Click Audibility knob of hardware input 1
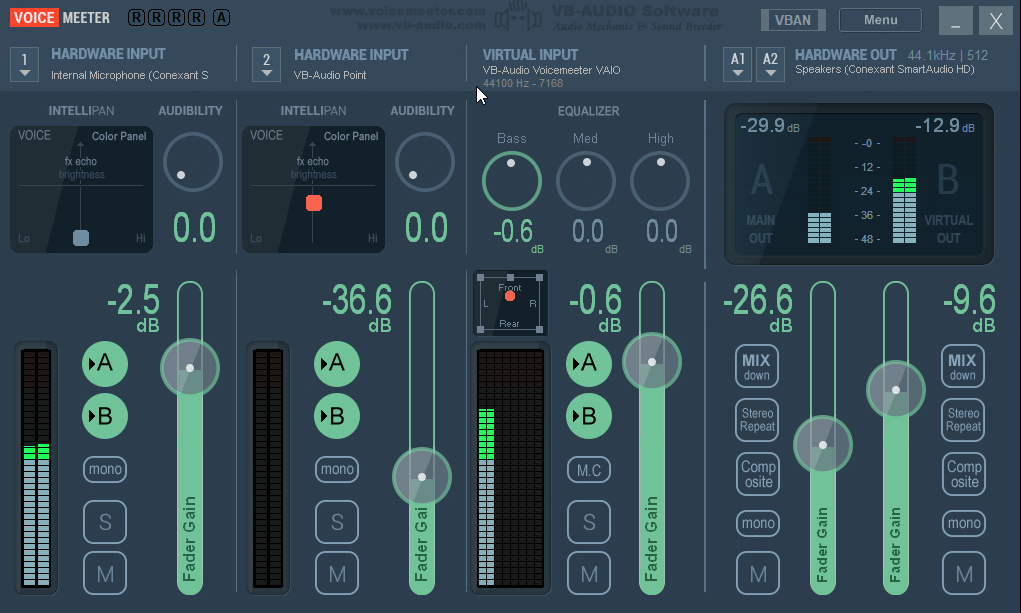 (x=193, y=162)
